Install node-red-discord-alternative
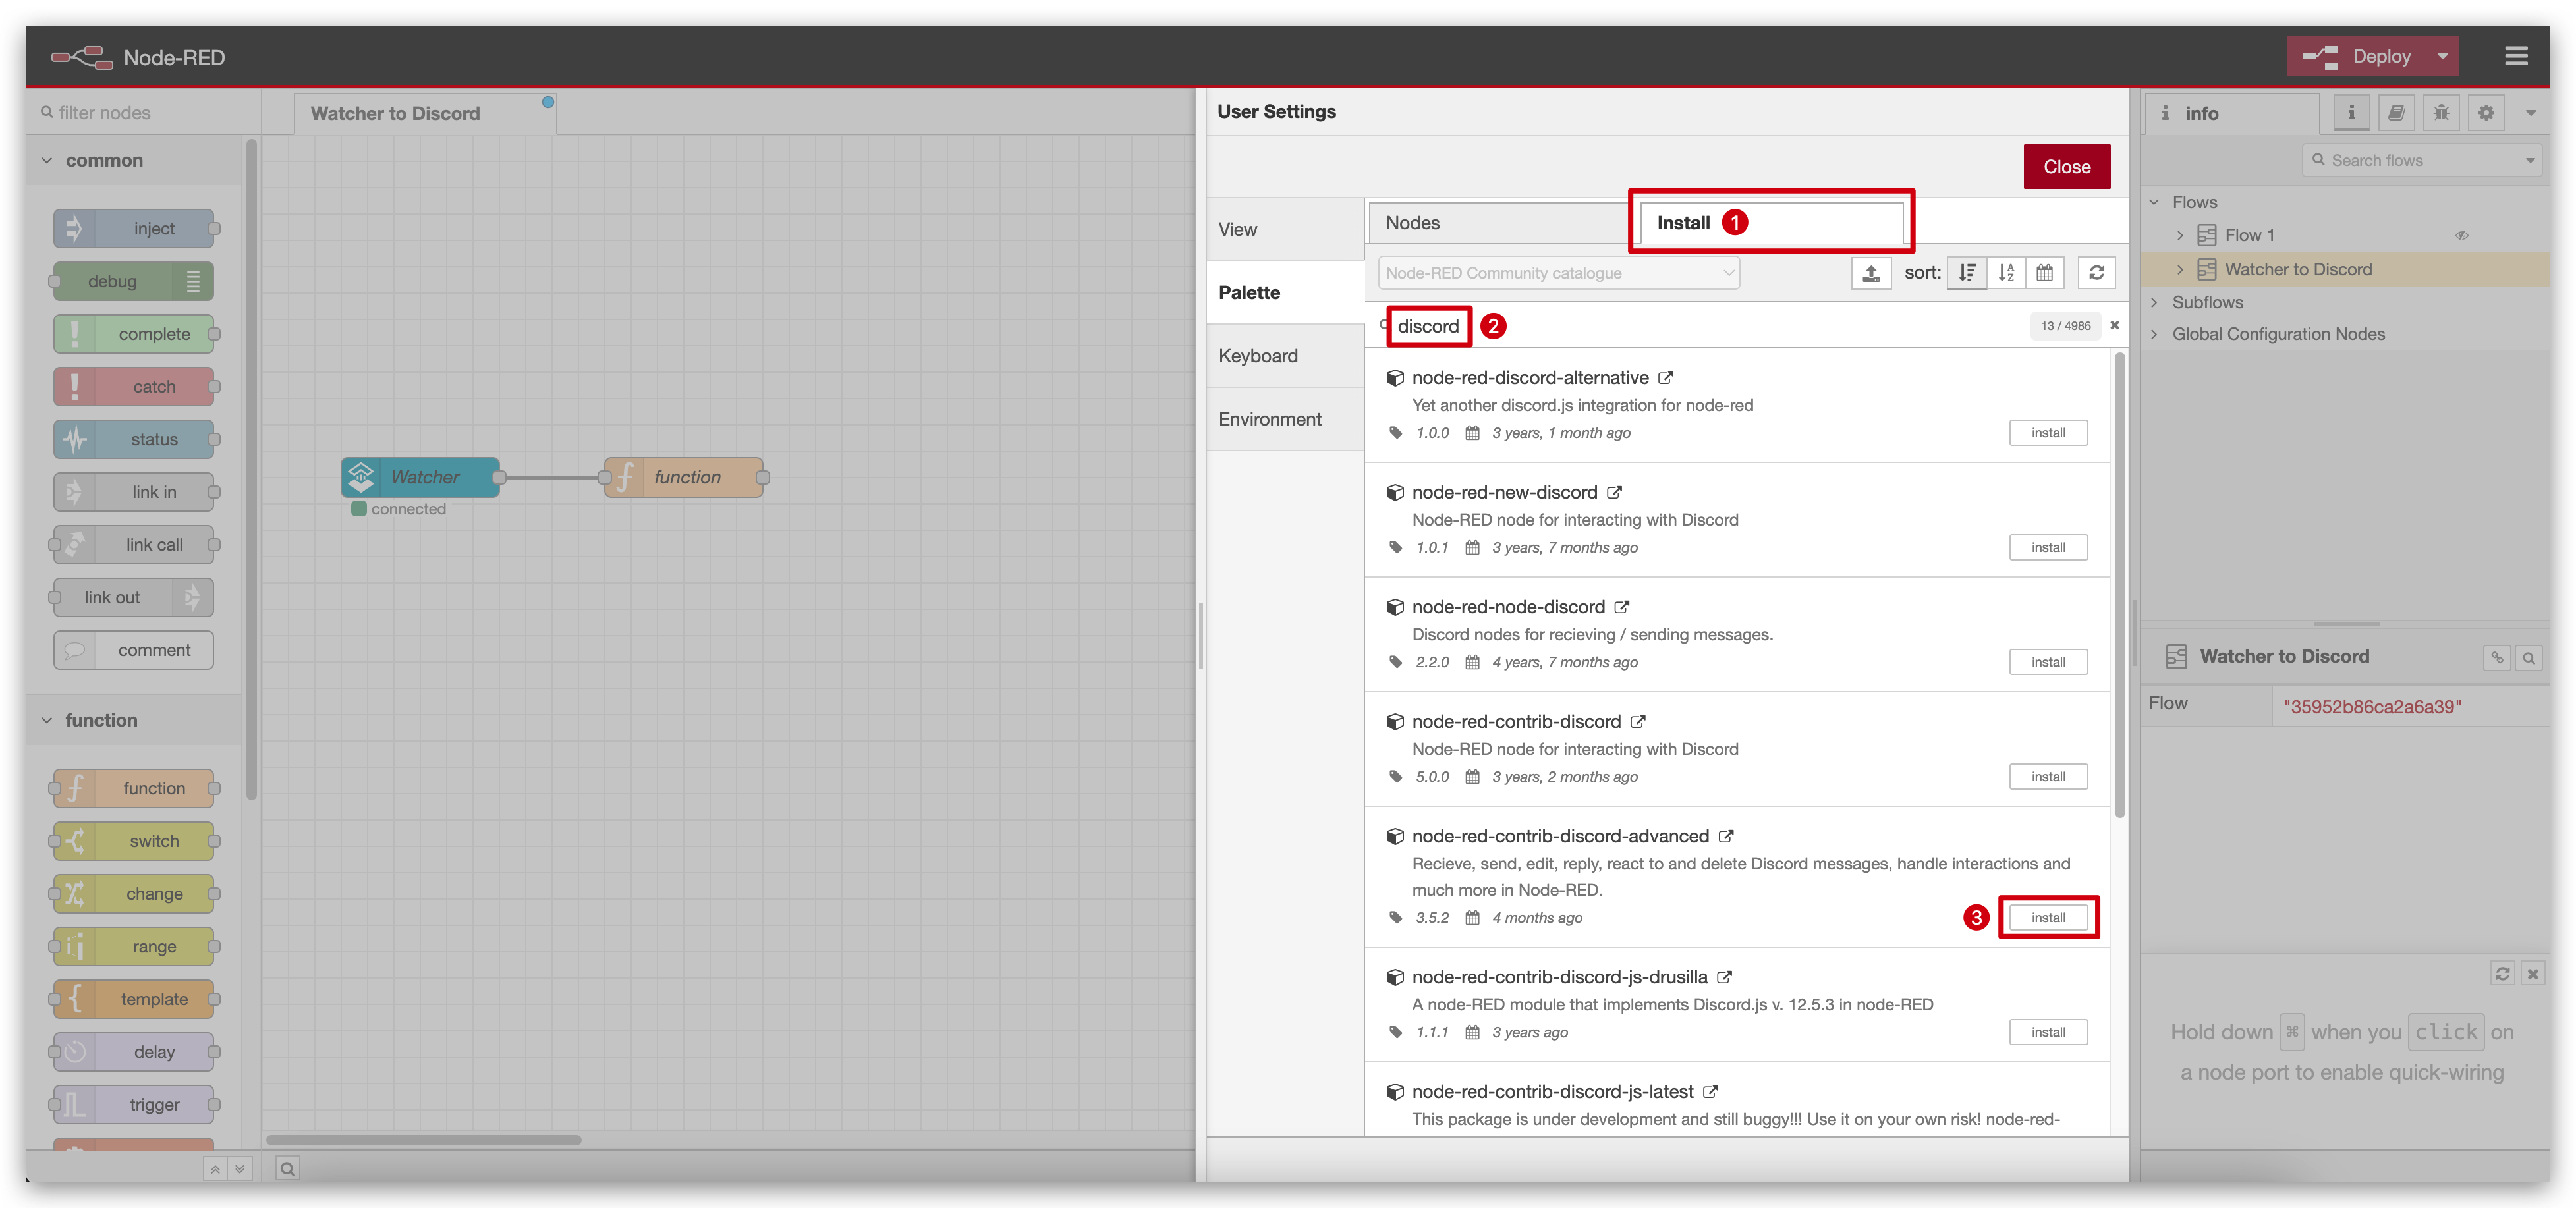This screenshot has height=1208, width=2576. (x=2048, y=433)
